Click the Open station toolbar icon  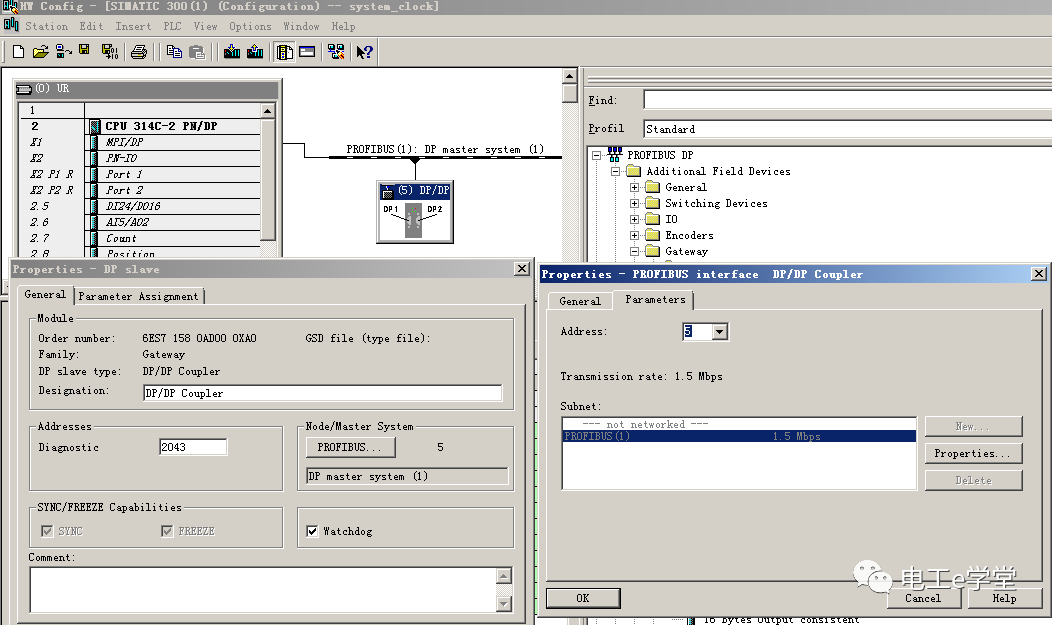(x=40, y=52)
